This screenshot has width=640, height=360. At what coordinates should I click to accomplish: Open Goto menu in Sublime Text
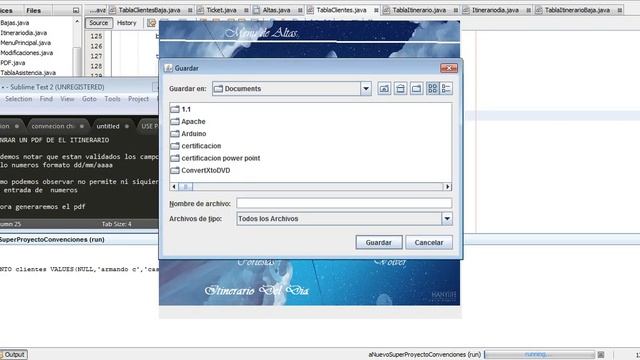pyautogui.click(x=89, y=99)
